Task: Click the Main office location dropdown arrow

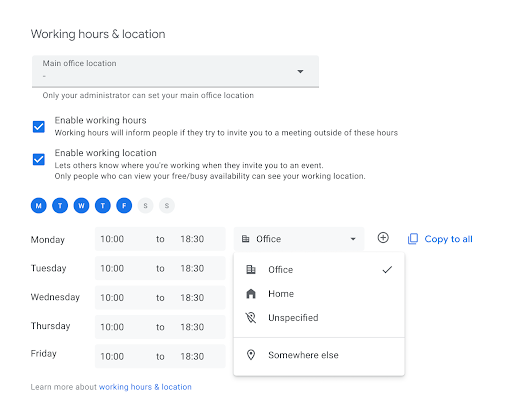Action: click(x=300, y=71)
